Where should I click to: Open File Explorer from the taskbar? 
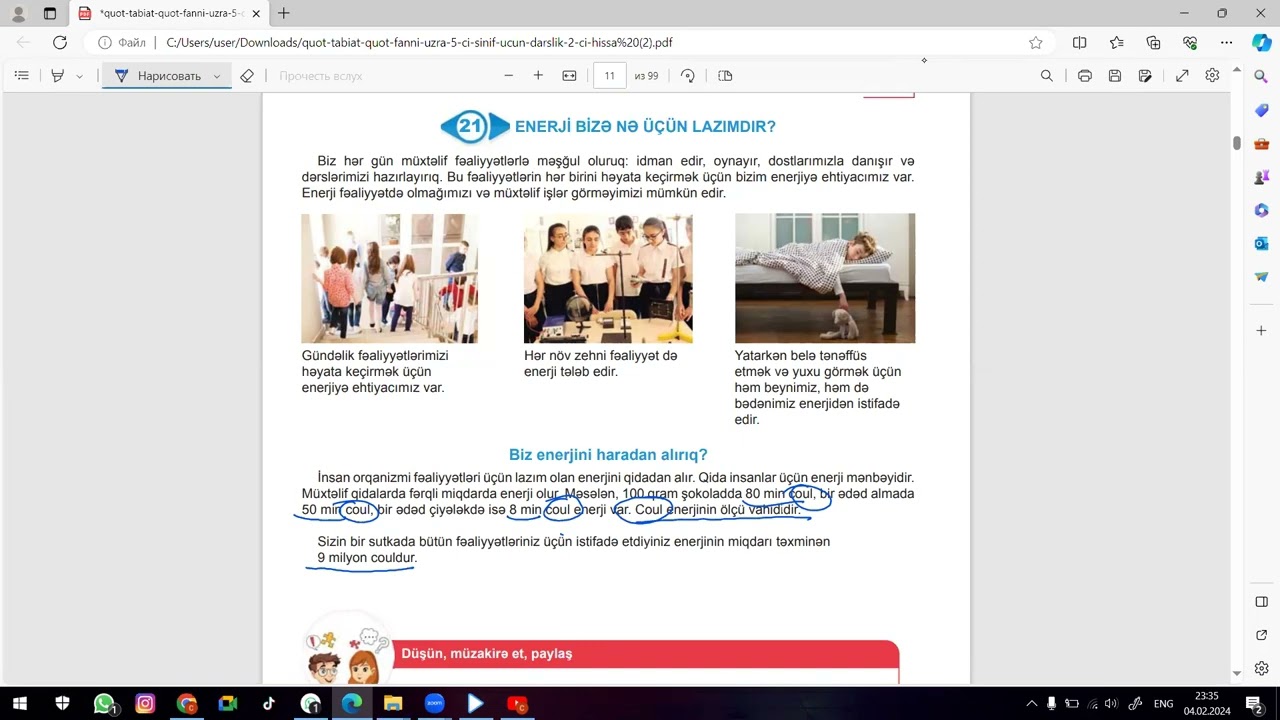[x=392, y=704]
